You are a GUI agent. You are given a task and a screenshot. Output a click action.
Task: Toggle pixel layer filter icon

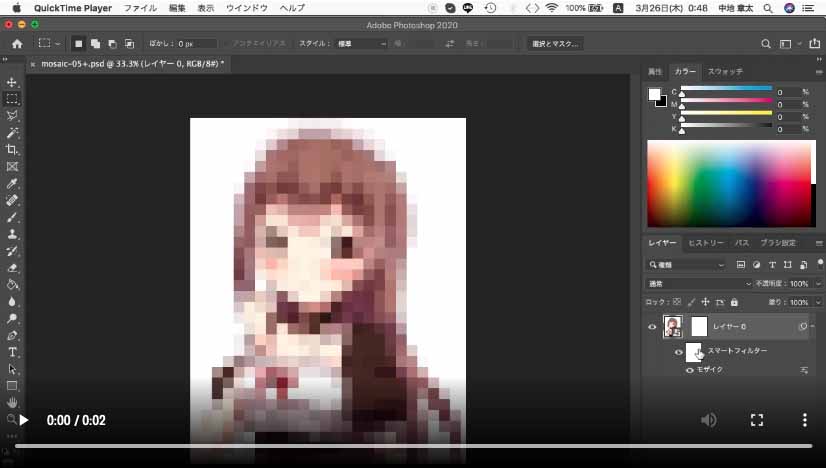(741, 265)
